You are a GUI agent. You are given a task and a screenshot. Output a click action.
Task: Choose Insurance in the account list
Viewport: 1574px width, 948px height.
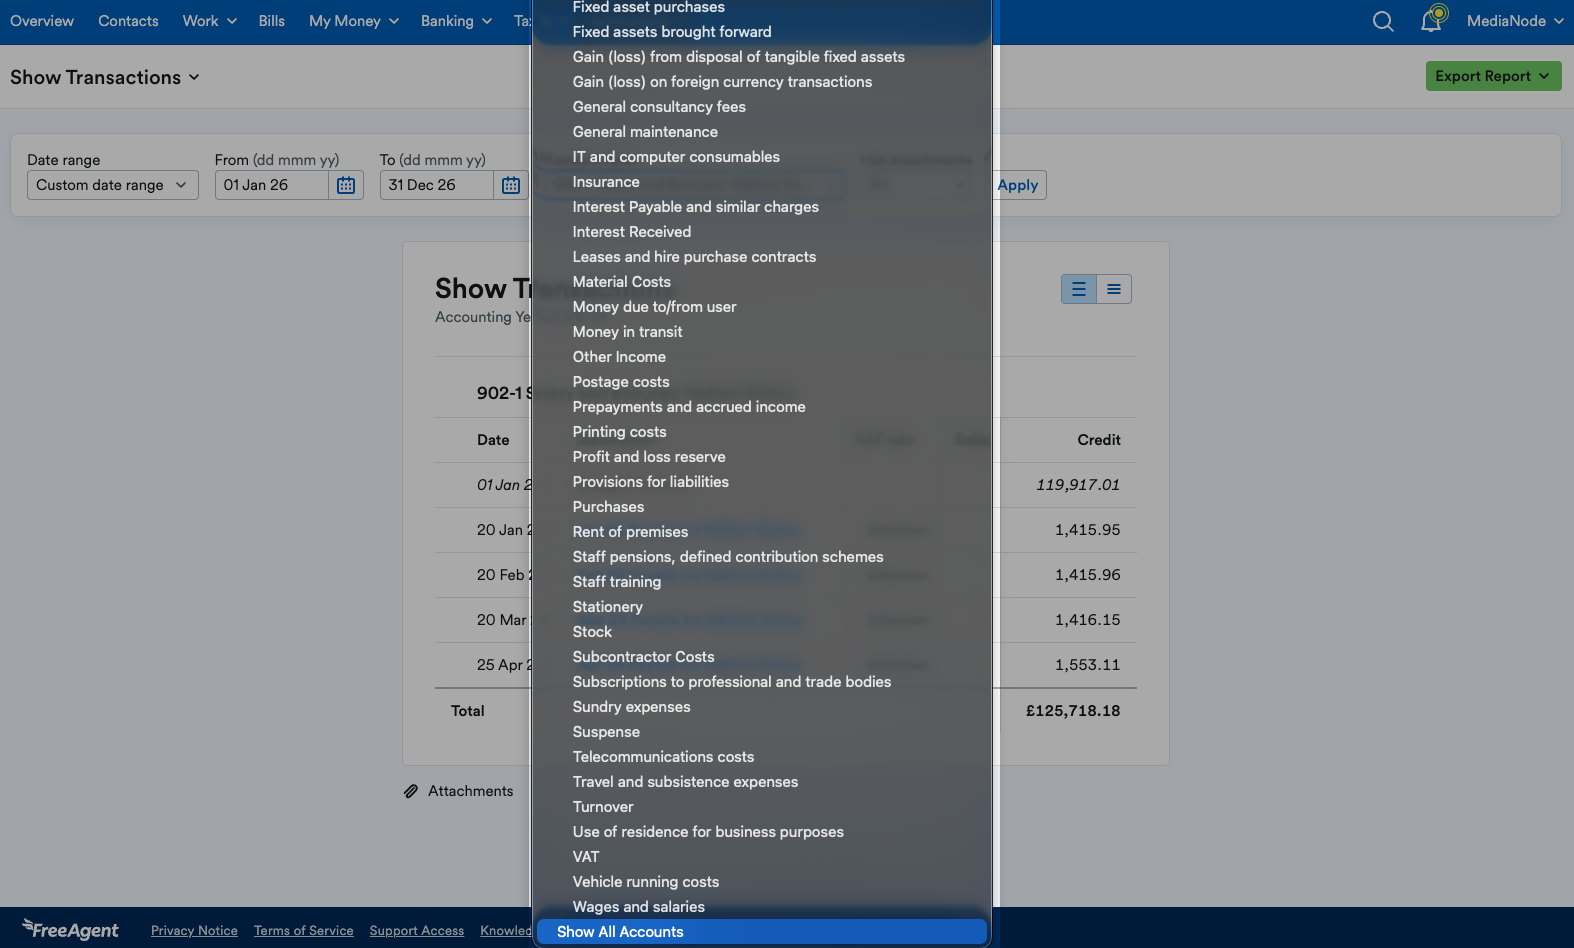point(762,182)
